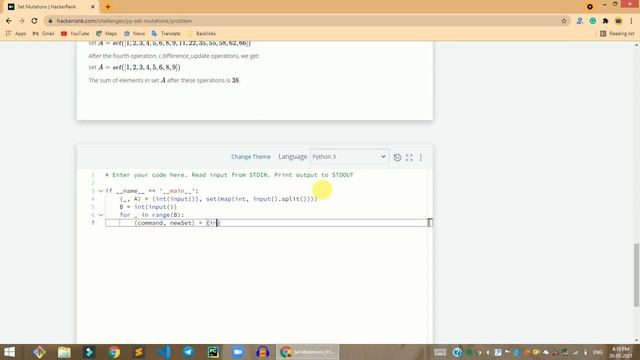Open File Explorer from the taskbar
The height and width of the screenshot is (360, 640).
[x=64, y=352]
